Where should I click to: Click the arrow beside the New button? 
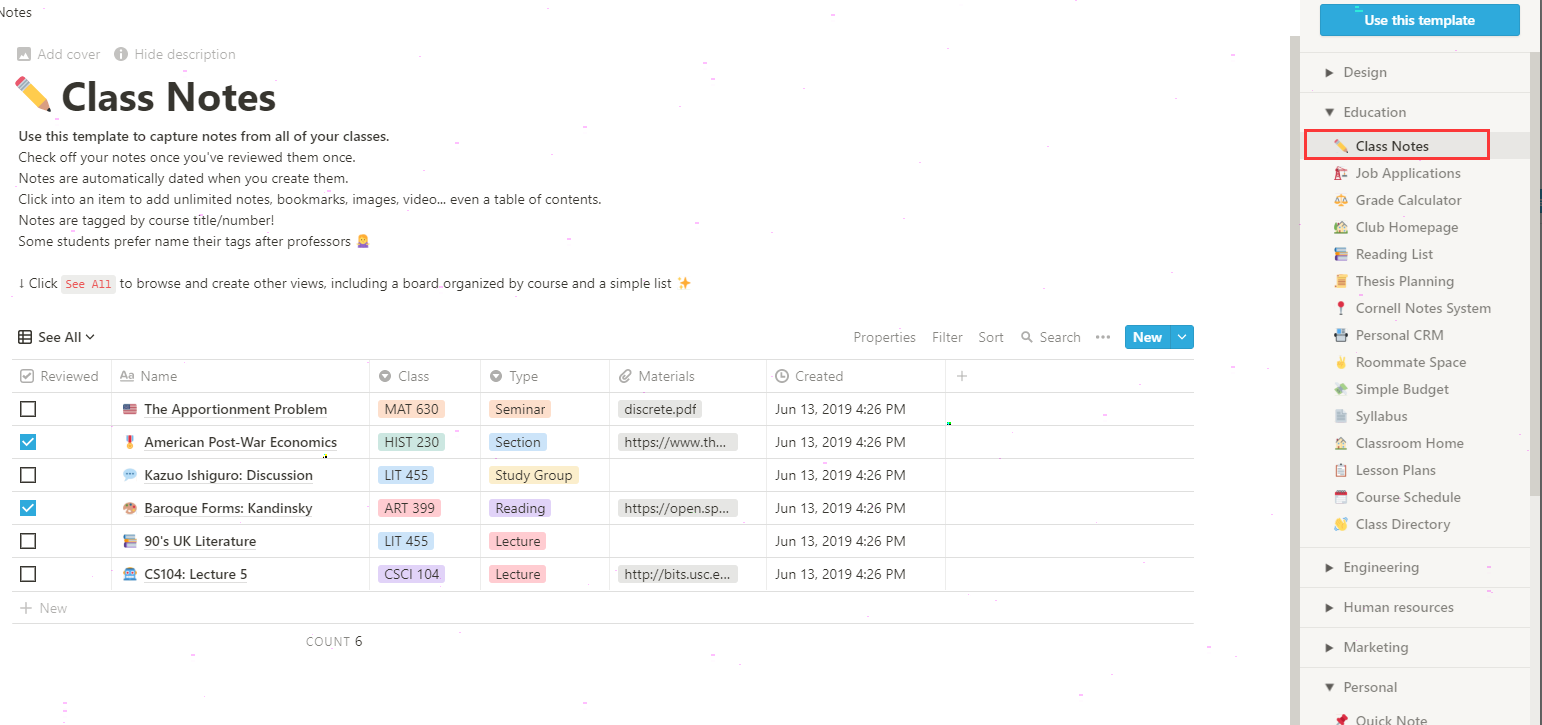click(x=1183, y=338)
